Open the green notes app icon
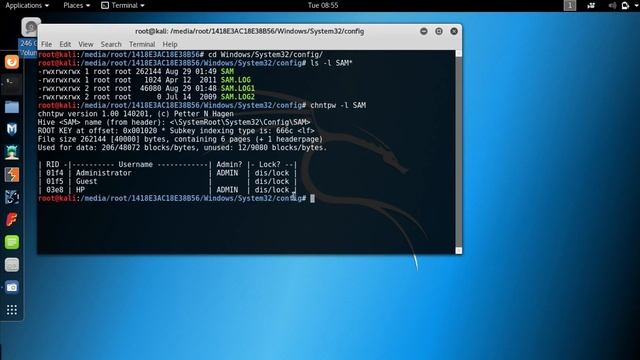The image size is (640, 360). (x=12, y=242)
